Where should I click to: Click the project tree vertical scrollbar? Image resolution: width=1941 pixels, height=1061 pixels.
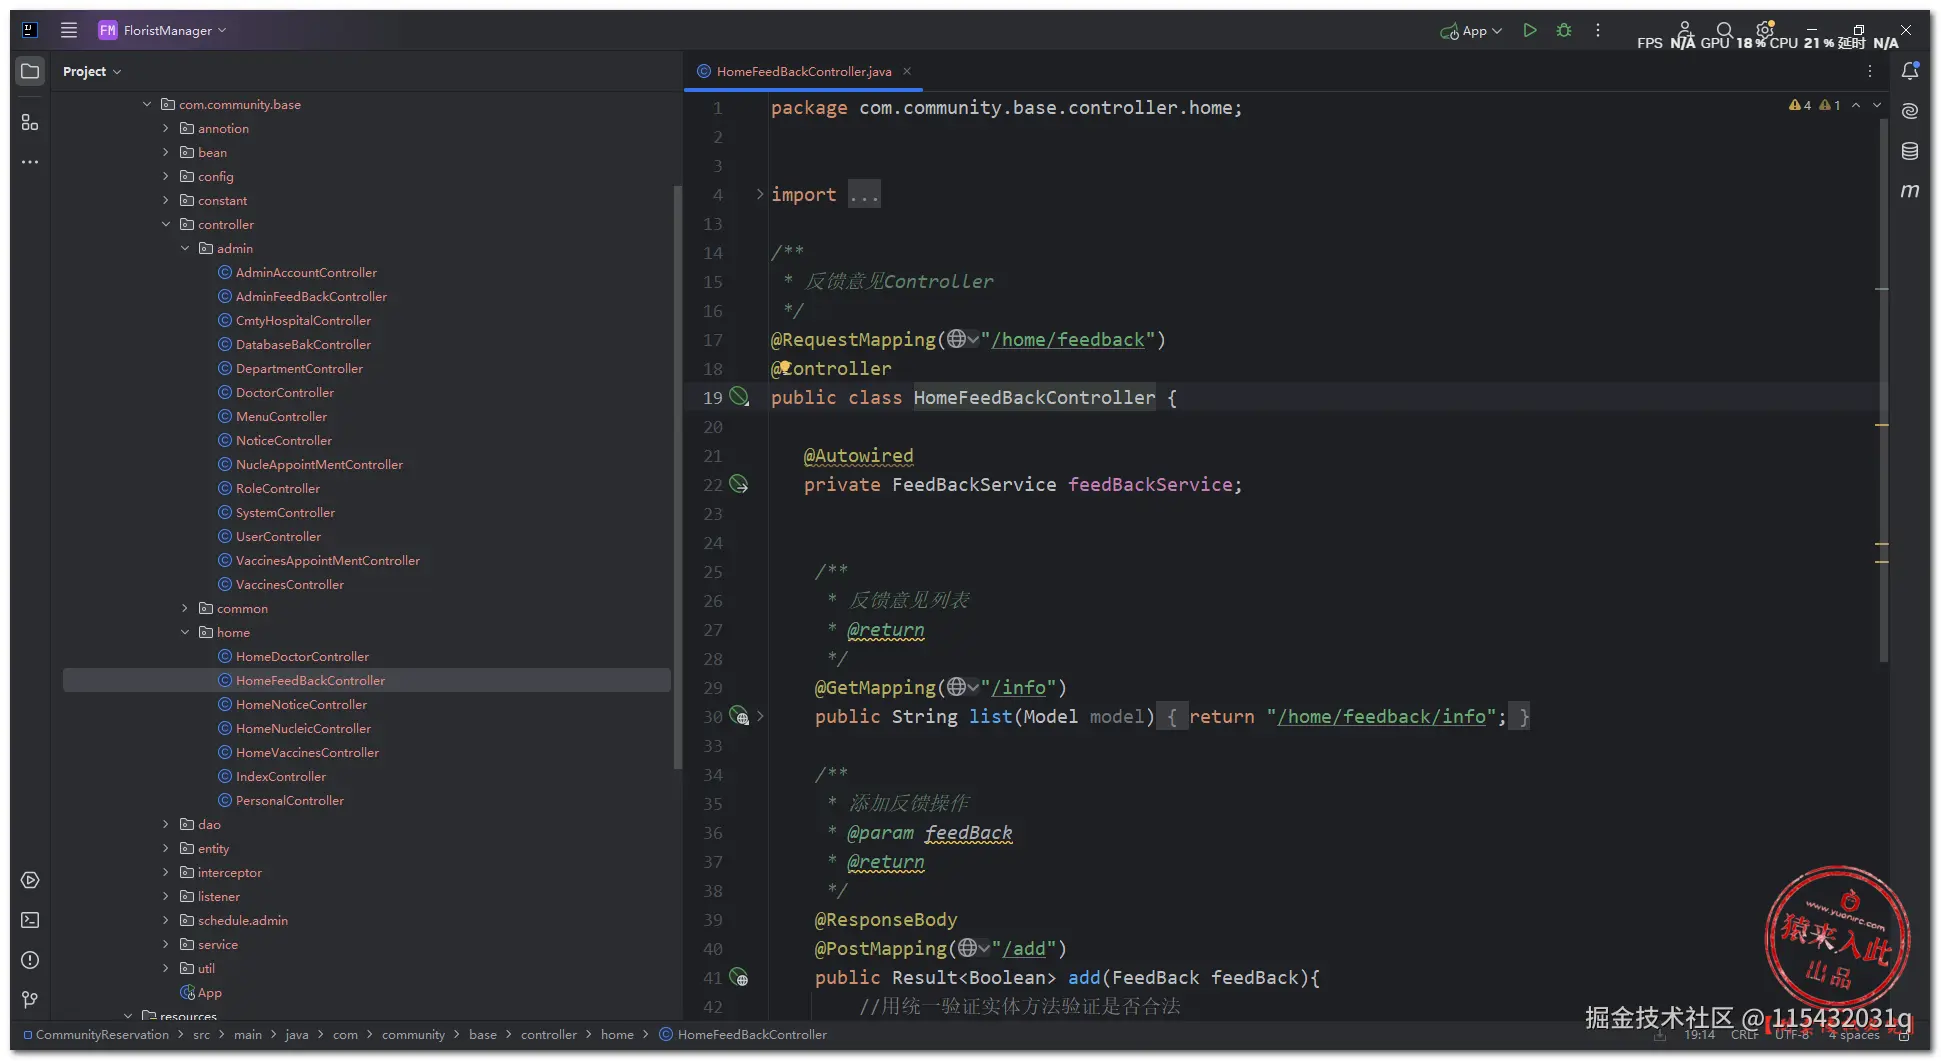click(x=677, y=477)
